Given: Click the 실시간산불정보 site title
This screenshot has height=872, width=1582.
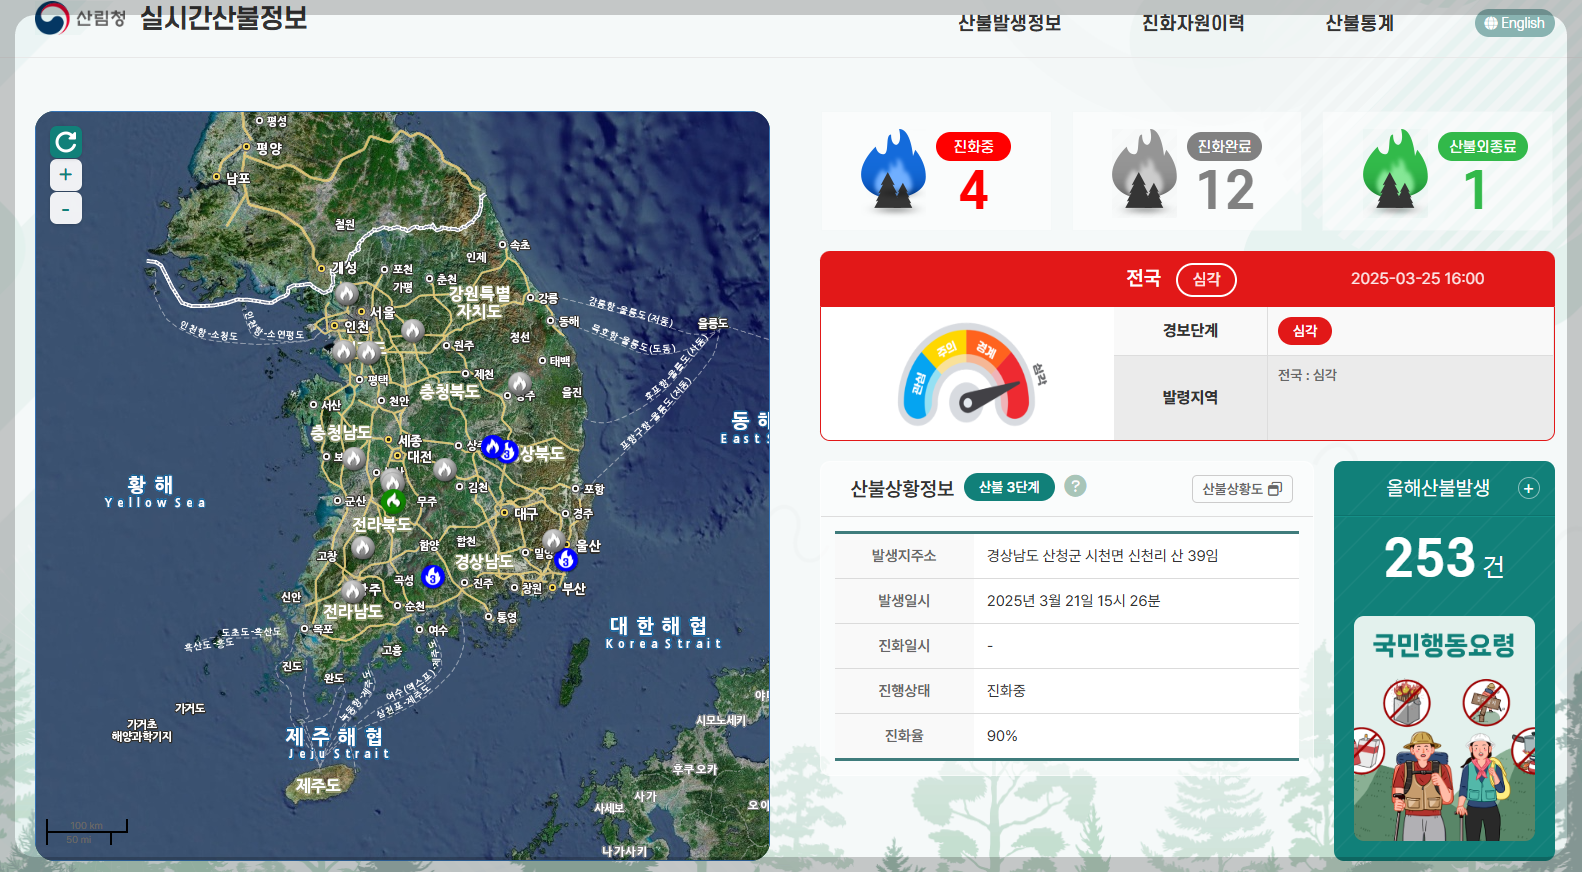Looking at the screenshot, I should [x=223, y=18].
